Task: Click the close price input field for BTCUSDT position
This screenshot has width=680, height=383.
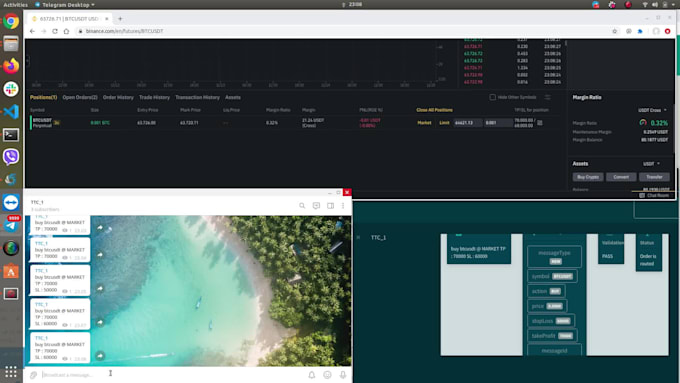Action: 468,123
